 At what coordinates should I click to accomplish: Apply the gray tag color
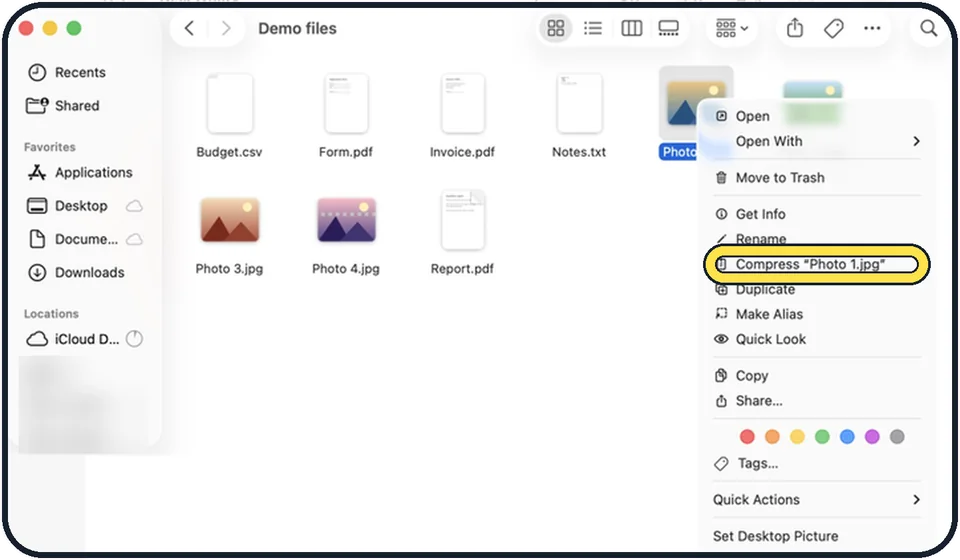point(897,436)
